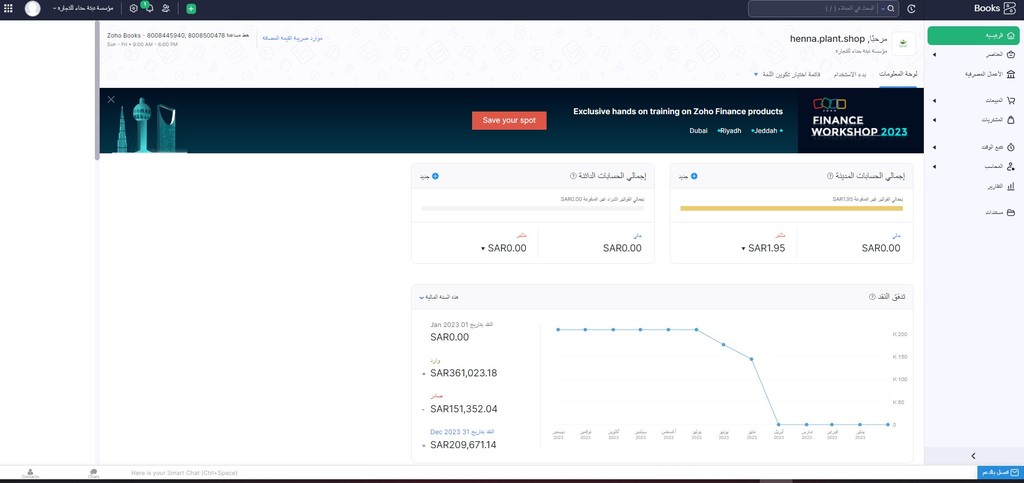Click the Finance Workshop 2023 banner logo
1024x483 pixels.
[x=859, y=119]
